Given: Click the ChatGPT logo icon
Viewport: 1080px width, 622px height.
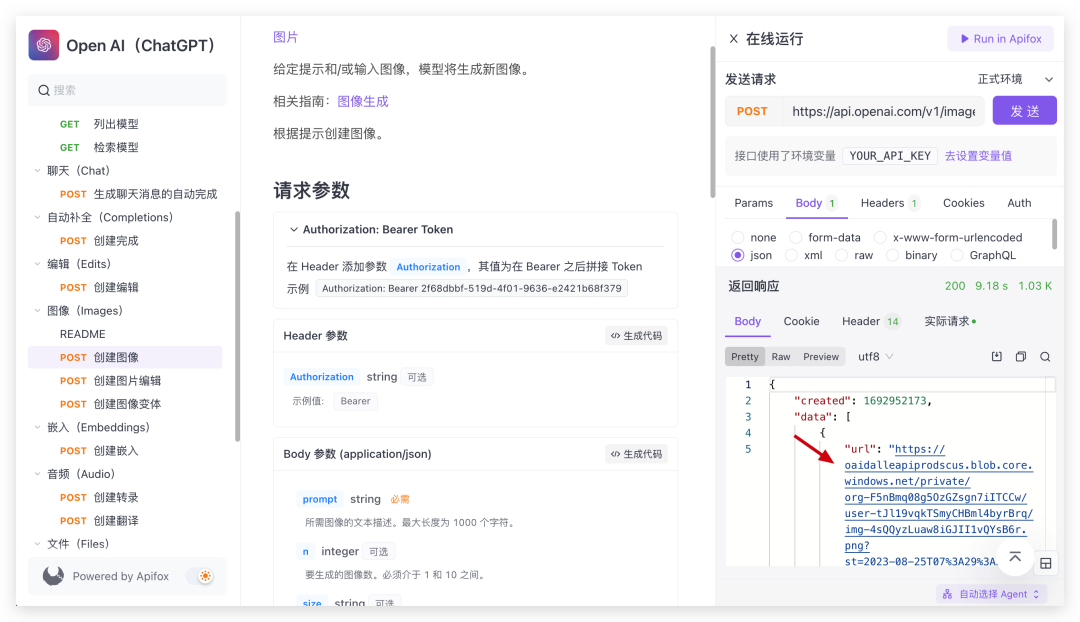Looking at the screenshot, I should [x=42, y=45].
